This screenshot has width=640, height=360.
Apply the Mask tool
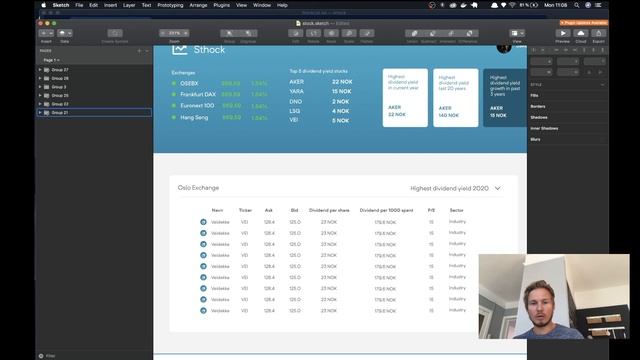(331, 33)
